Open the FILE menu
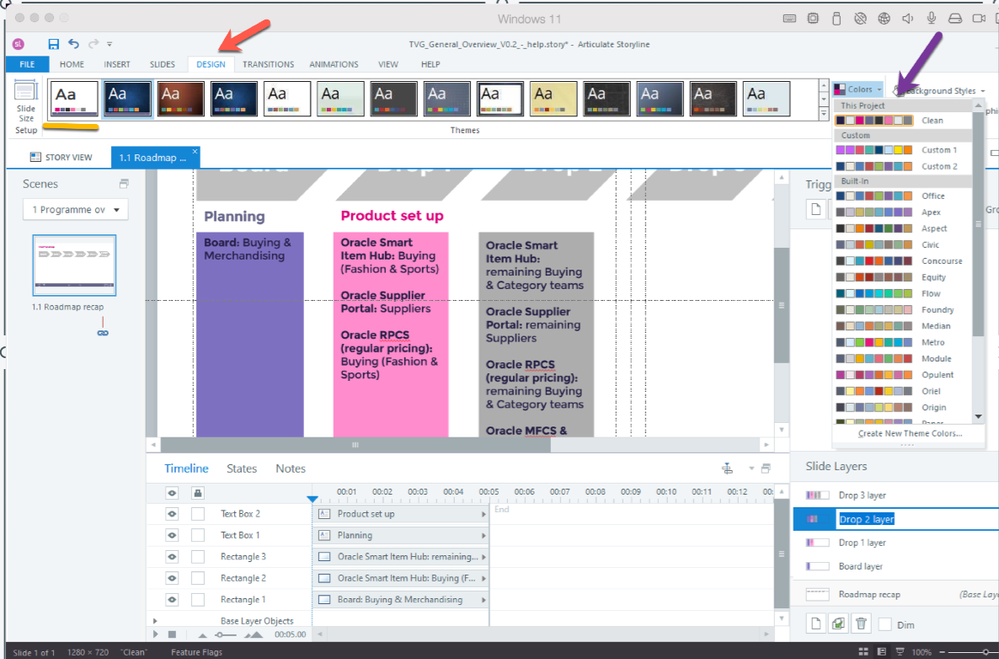This screenshot has width=999, height=659. pyautogui.click(x=27, y=64)
